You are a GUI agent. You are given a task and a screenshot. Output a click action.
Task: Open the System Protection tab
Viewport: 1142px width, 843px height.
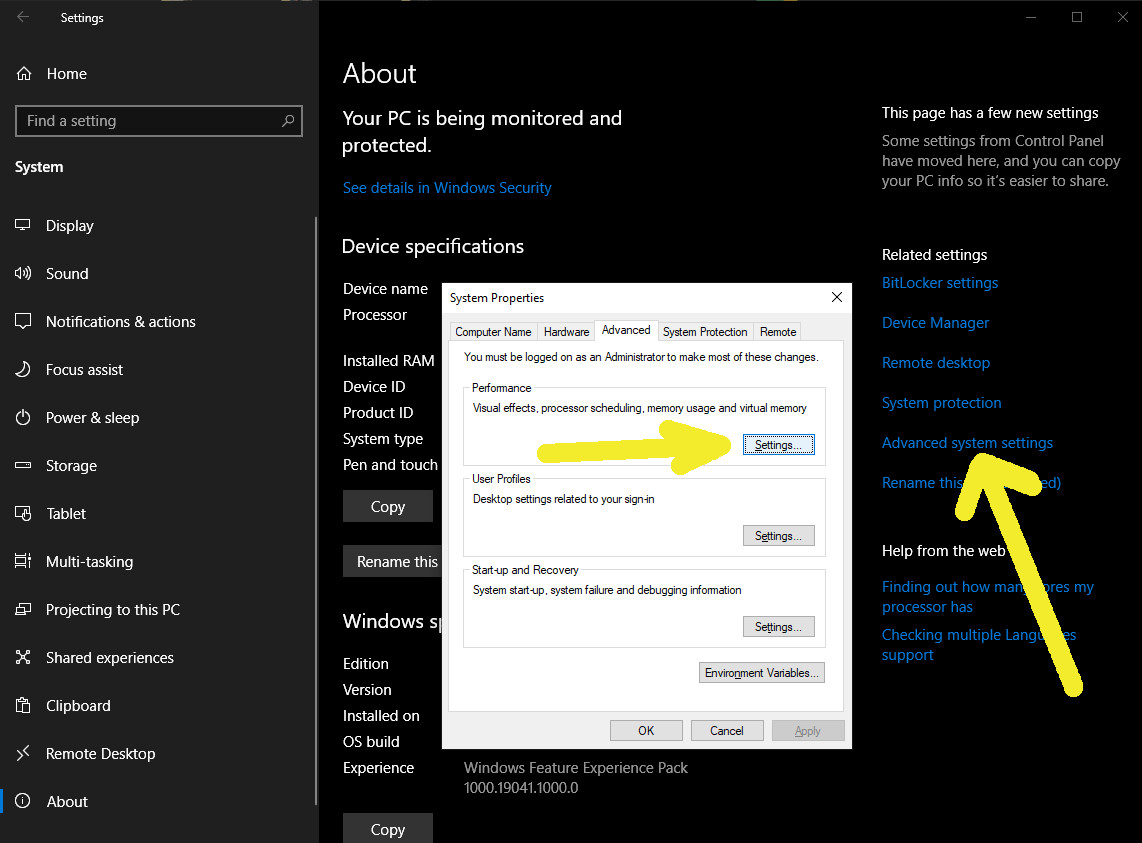coord(705,332)
